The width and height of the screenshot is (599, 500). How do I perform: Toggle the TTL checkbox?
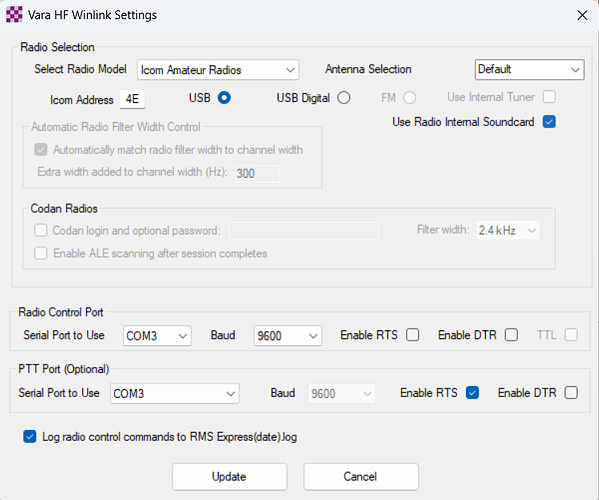click(x=571, y=335)
